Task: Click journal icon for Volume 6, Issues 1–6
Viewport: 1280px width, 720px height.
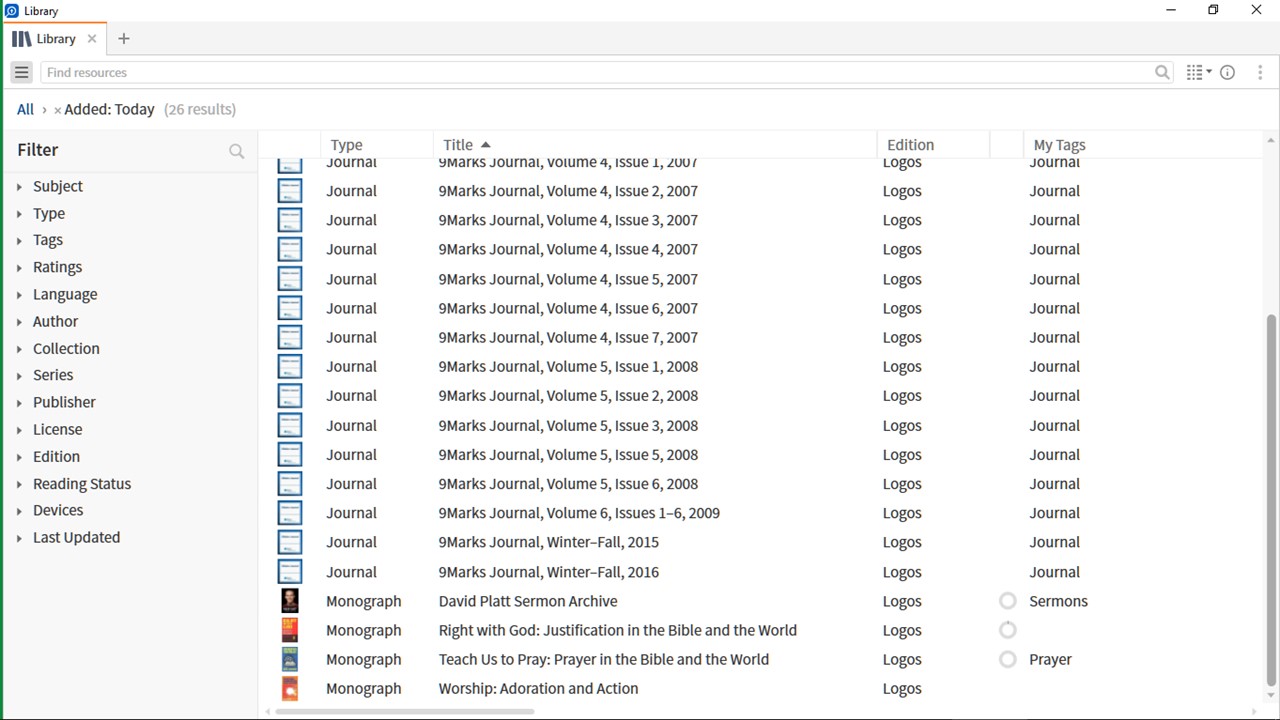Action: pyautogui.click(x=290, y=513)
